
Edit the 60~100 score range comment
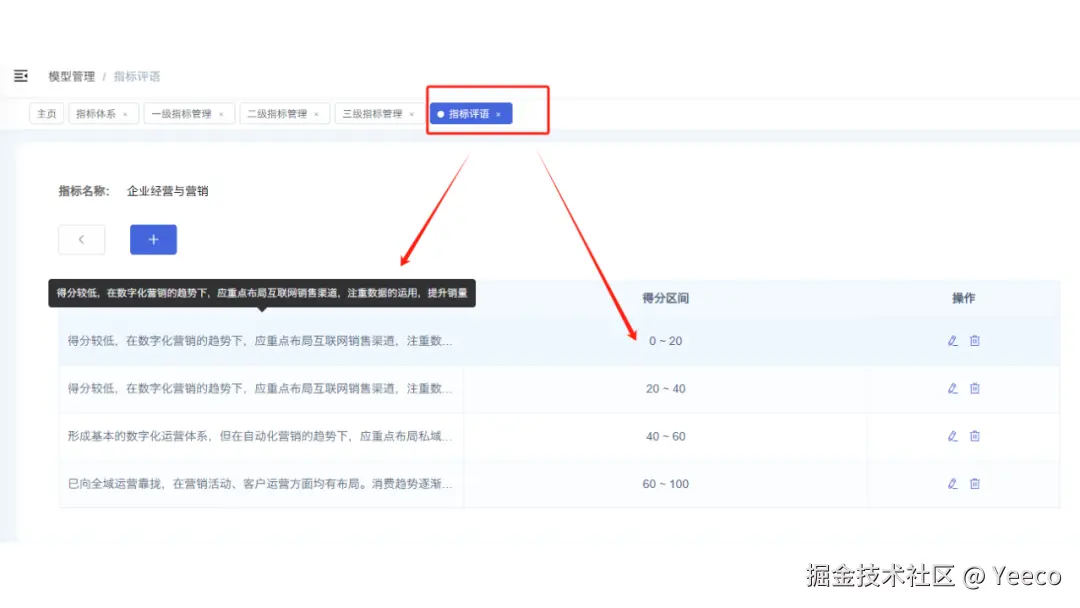(x=952, y=484)
